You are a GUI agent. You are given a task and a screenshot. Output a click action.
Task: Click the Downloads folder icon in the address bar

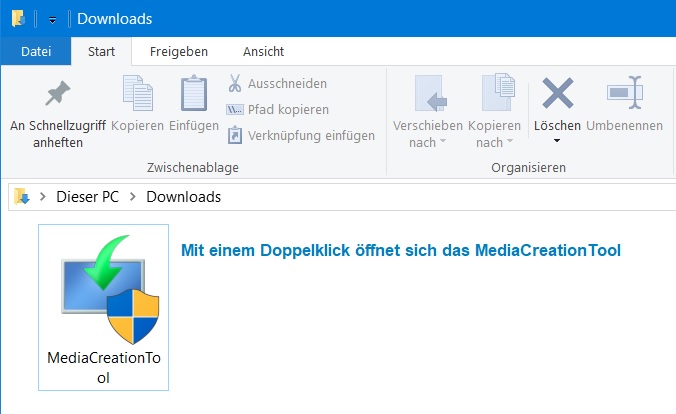point(22,197)
